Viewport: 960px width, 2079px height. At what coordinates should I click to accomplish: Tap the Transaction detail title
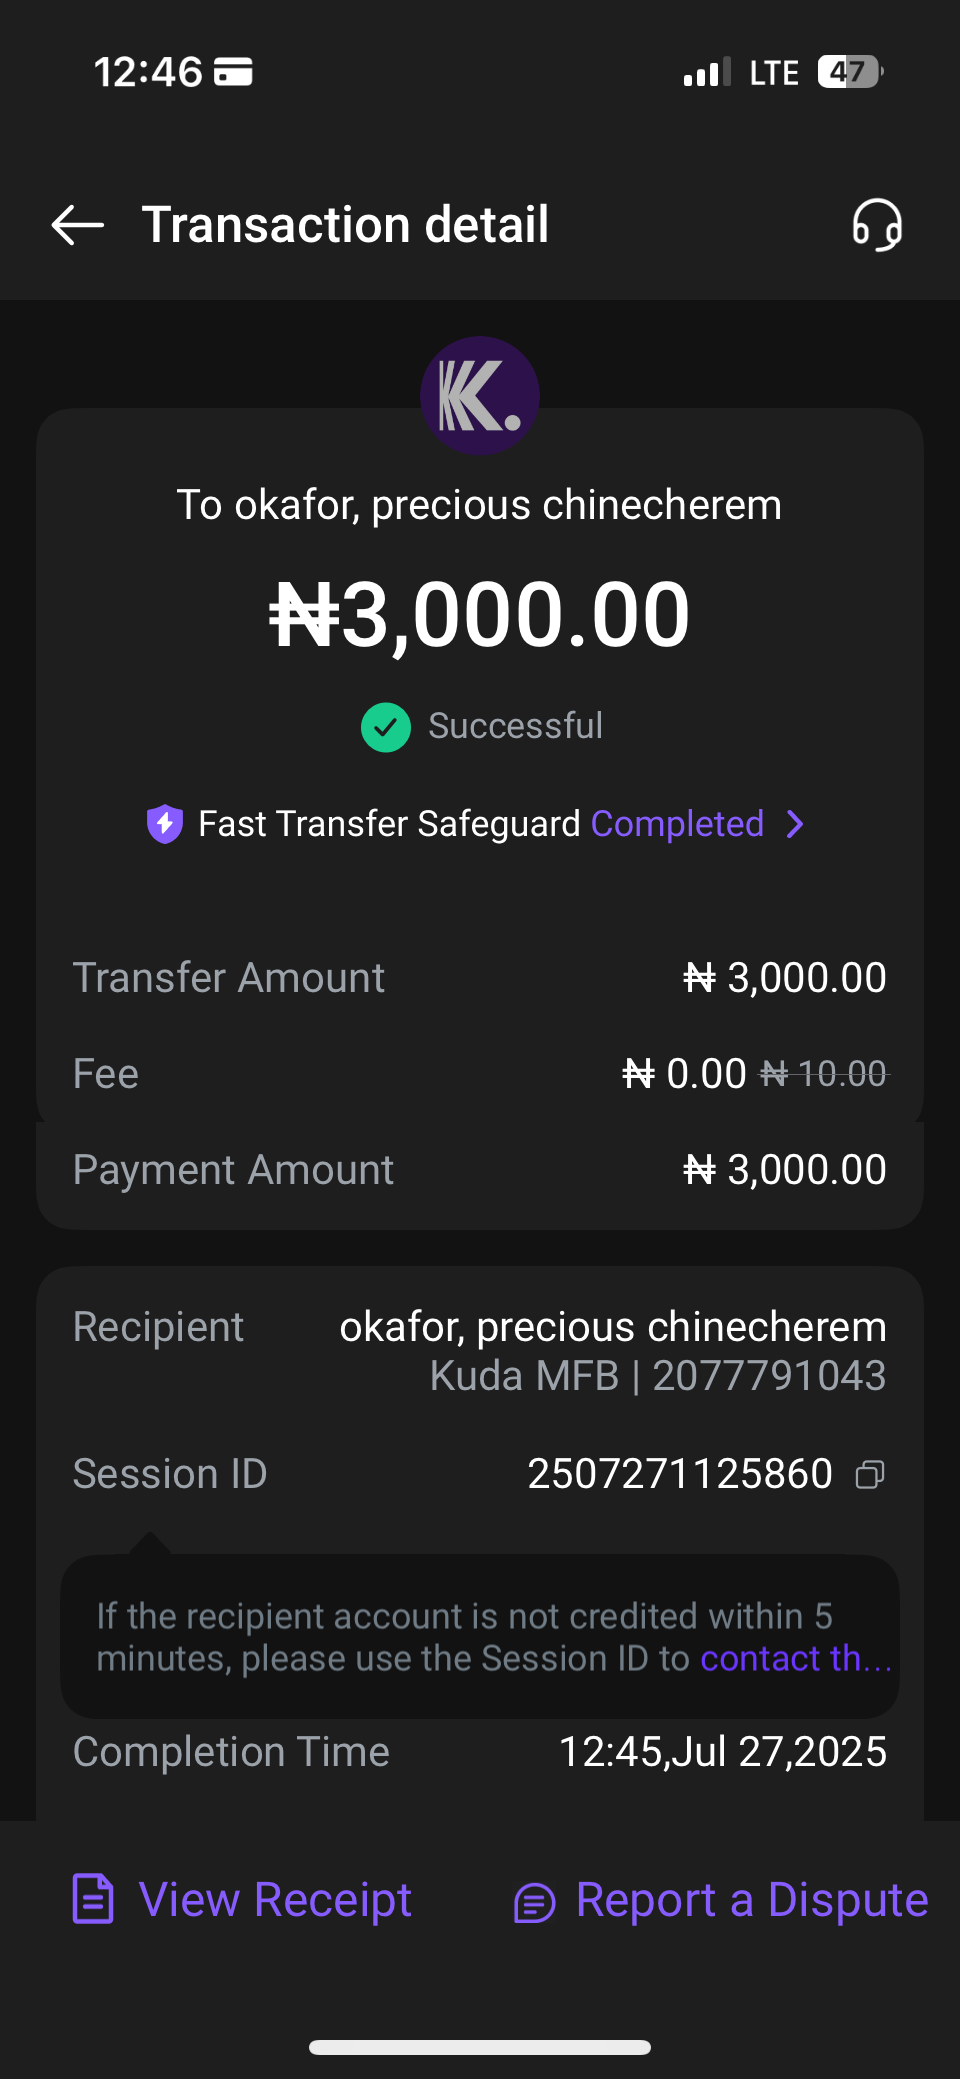click(x=345, y=225)
